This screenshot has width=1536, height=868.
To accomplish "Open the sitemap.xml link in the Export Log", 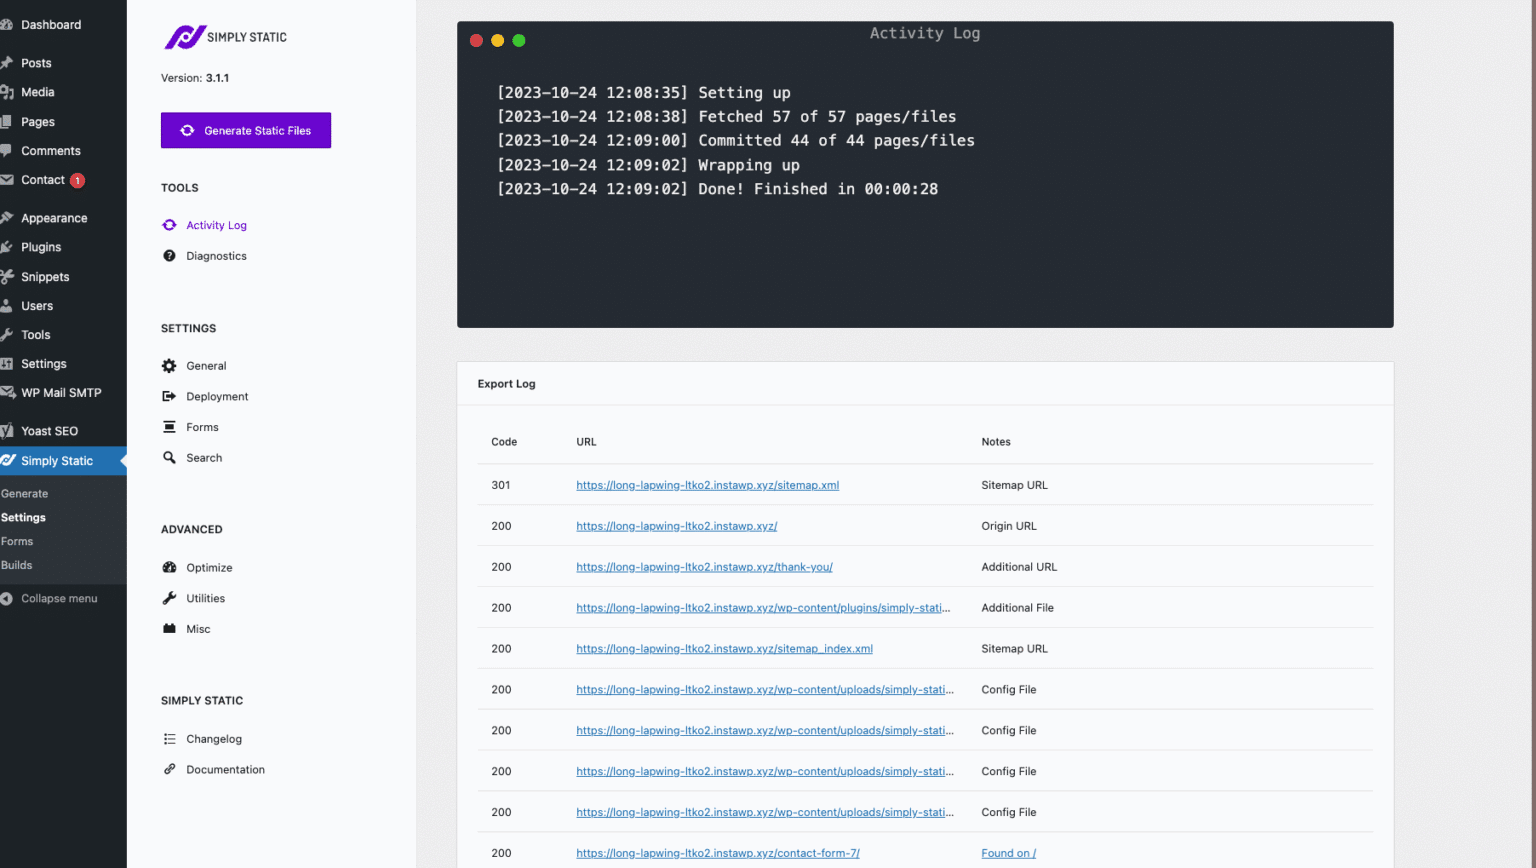I will tap(707, 485).
